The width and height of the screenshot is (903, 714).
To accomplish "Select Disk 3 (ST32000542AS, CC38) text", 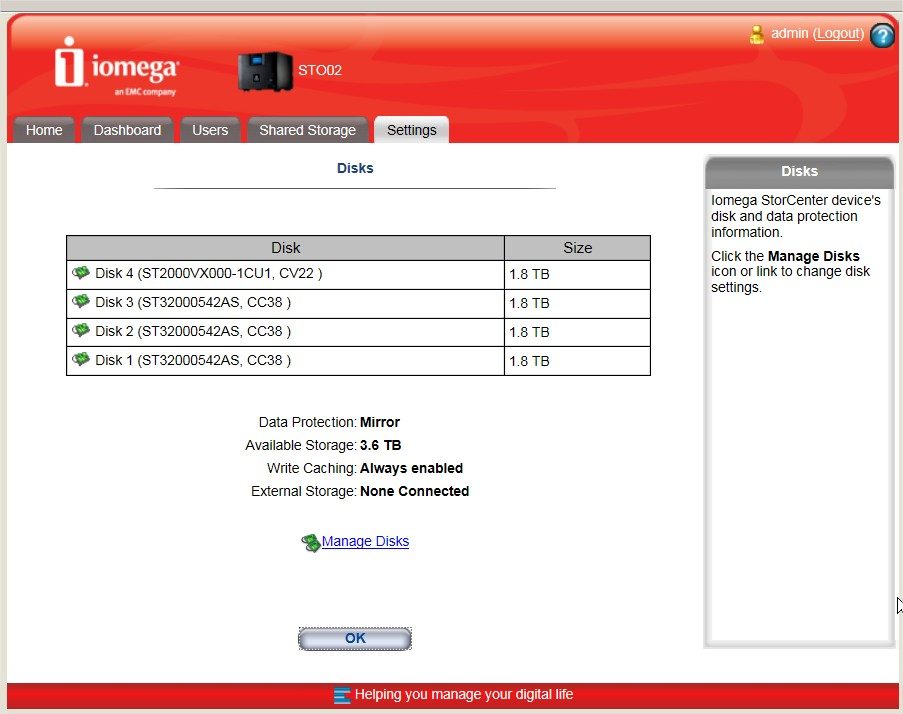I will coord(193,302).
